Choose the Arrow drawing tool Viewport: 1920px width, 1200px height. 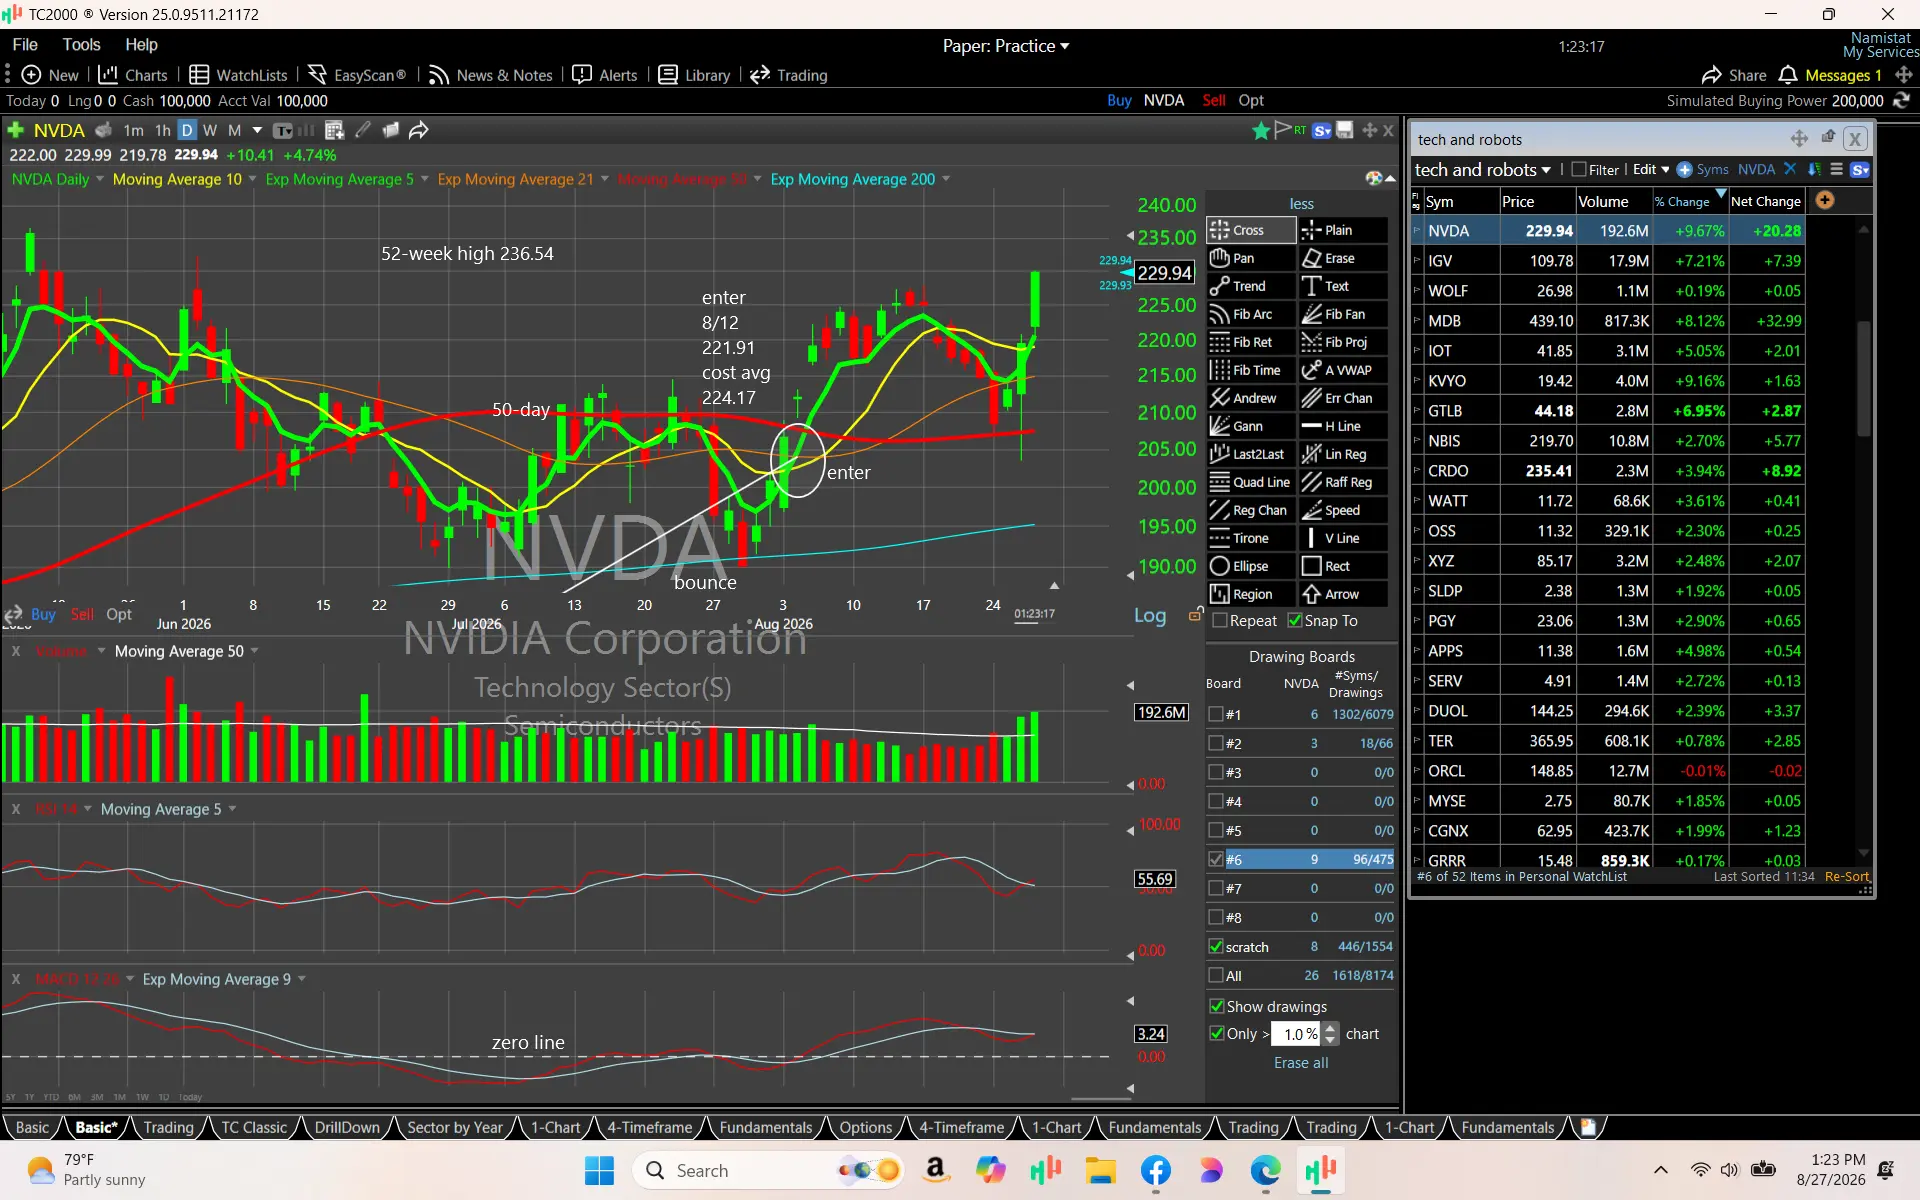pos(1343,594)
